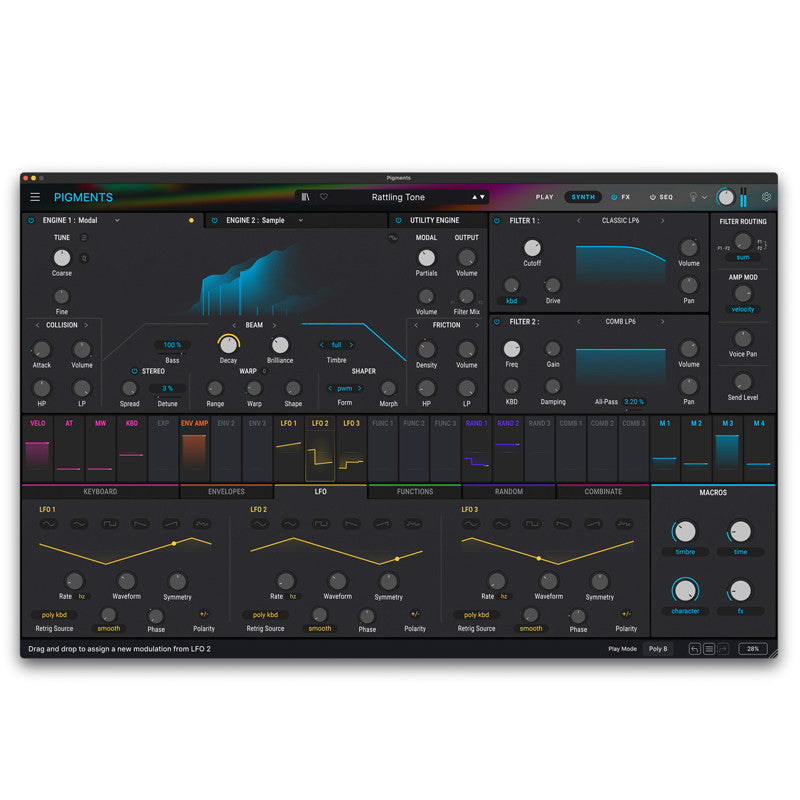This screenshot has height=800, width=800.
Task: Expand dropdown arrow next to lightbulb
Action: [704, 197]
